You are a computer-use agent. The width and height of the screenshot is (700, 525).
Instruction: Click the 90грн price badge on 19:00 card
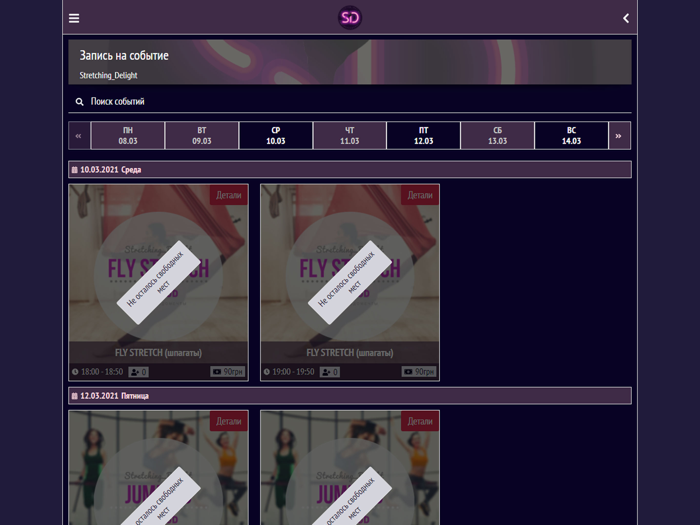[x=419, y=371]
